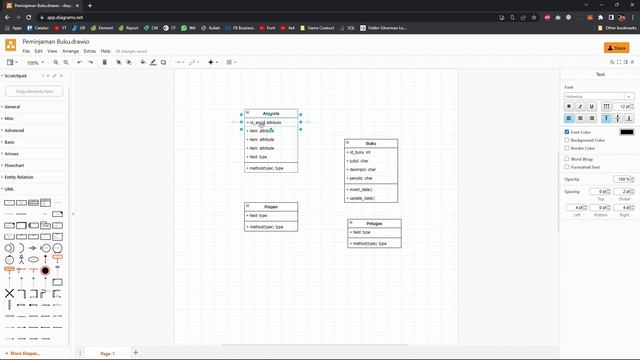Select the filled black circle UML shape
Viewport: 640px width, 360px height.
pyautogui.click(x=45, y=270)
